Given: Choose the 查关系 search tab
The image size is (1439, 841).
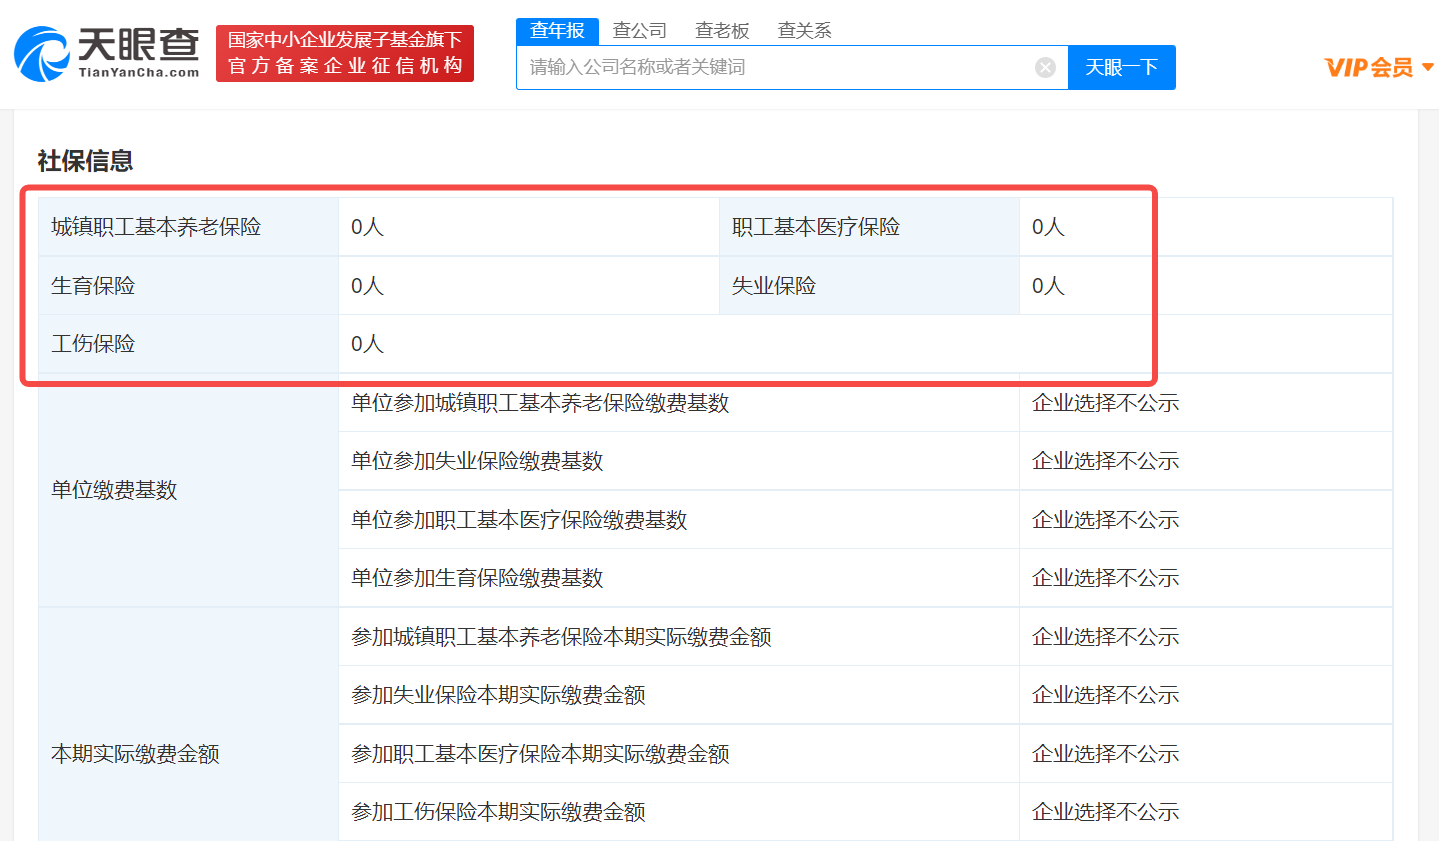Looking at the screenshot, I should [804, 31].
